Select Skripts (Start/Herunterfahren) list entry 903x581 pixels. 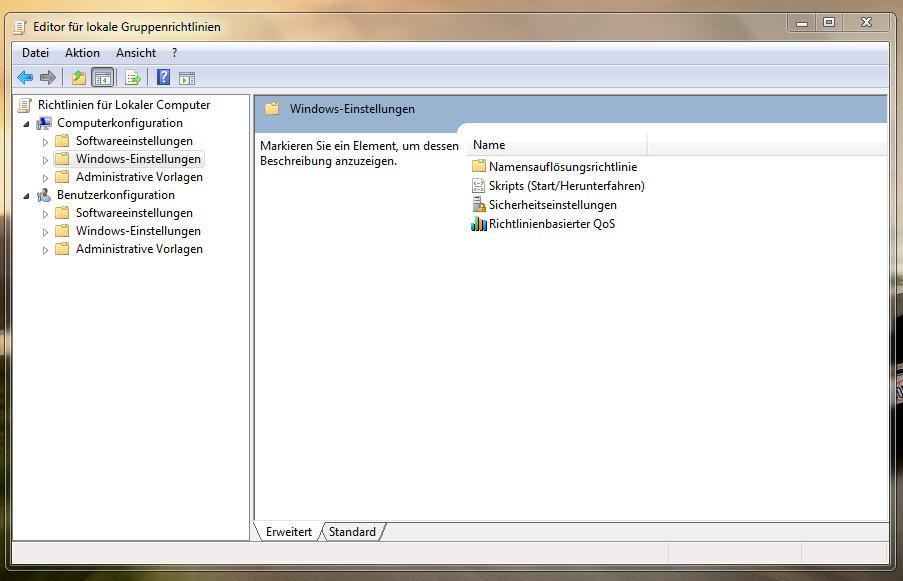click(567, 186)
